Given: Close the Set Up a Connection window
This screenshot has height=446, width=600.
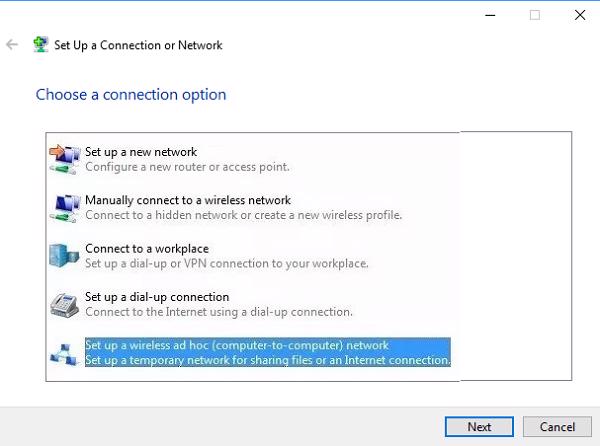Looking at the screenshot, I should pos(579,15).
